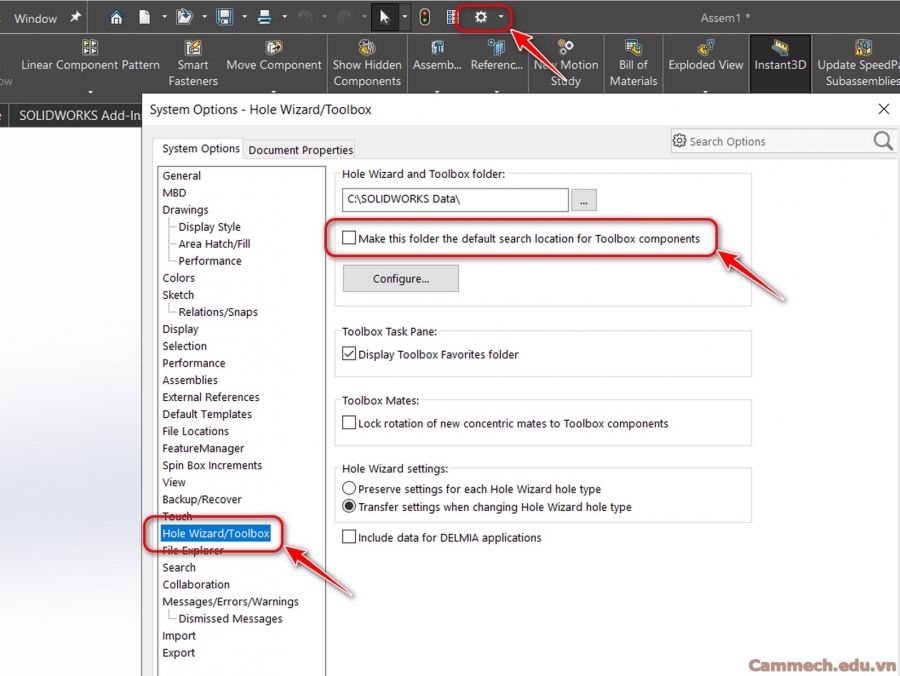Image resolution: width=900 pixels, height=676 pixels.
Task: Click the browse ... folder button
Action: click(x=584, y=200)
